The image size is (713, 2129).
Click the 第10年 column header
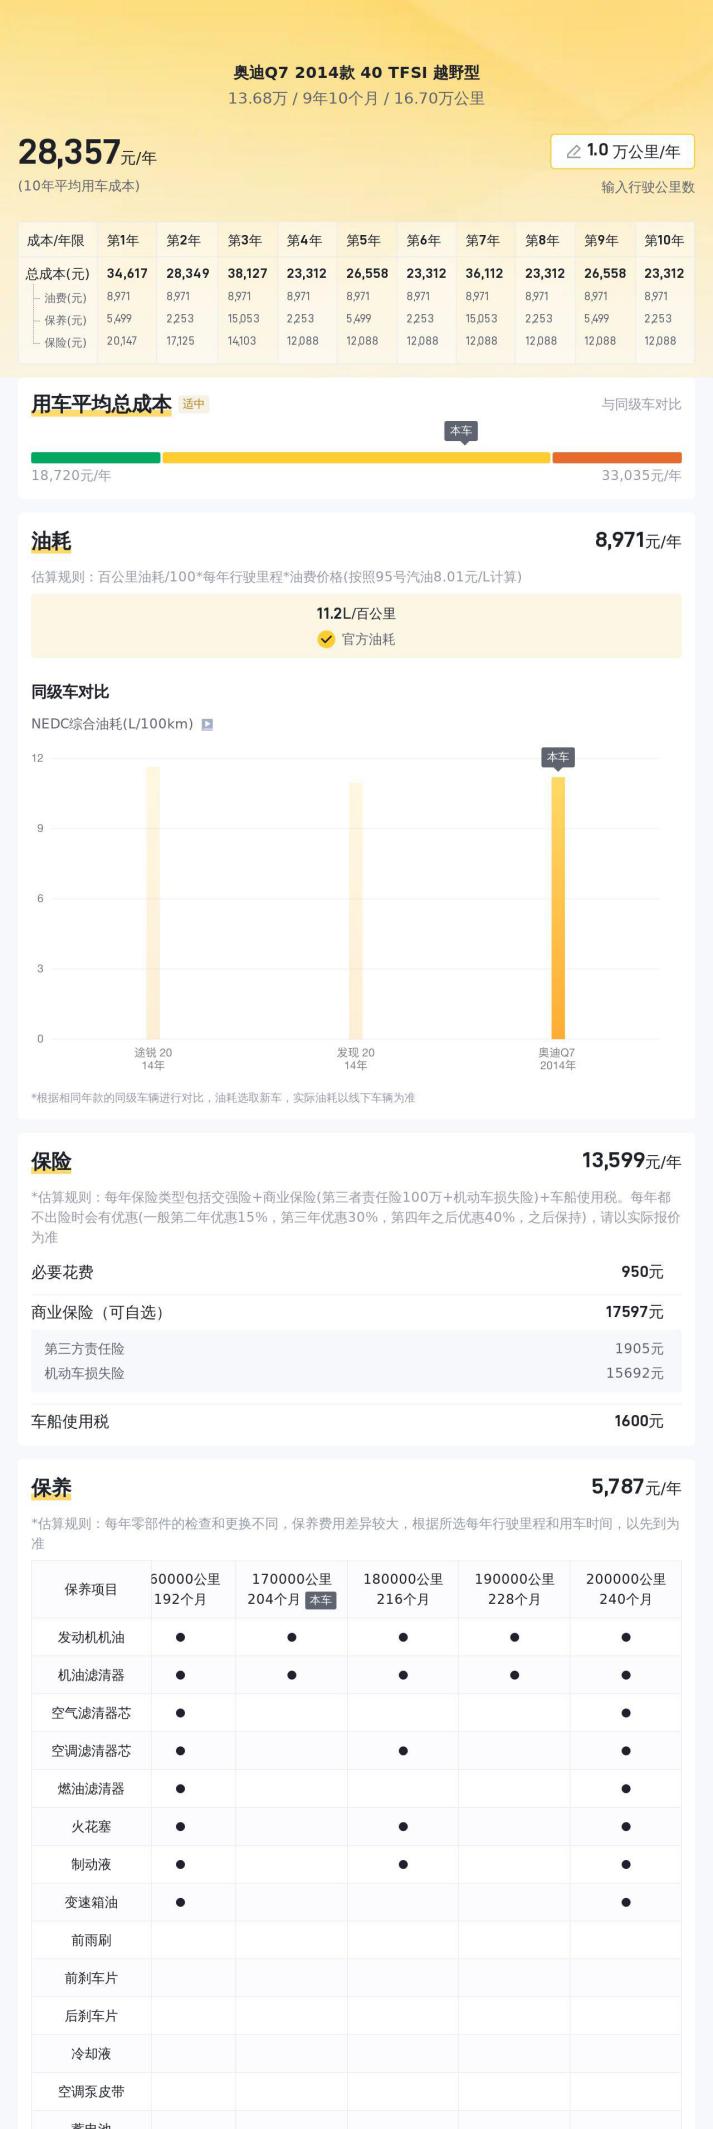click(664, 241)
